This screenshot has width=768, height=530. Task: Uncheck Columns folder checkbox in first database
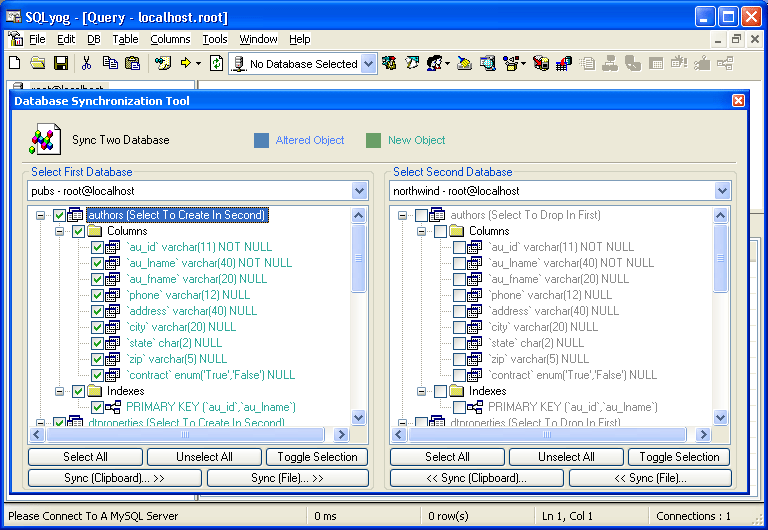(78, 231)
